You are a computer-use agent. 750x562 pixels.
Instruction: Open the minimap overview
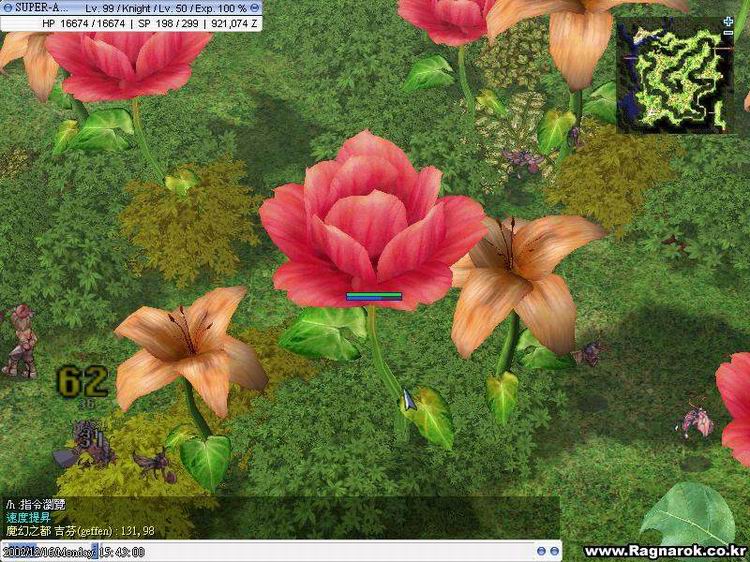(675, 75)
